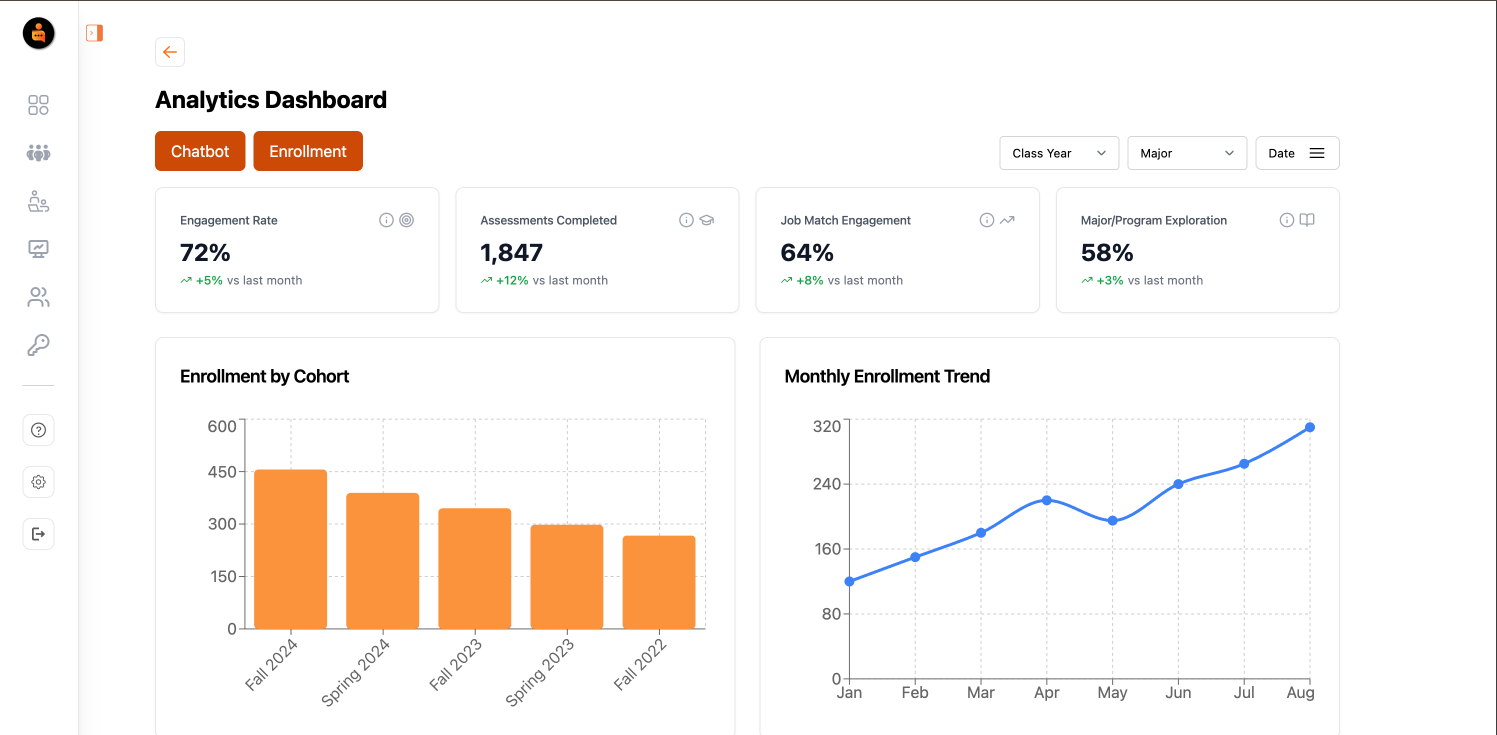The height and width of the screenshot is (735, 1497).
Task: Click the Job Match Engagement card label
Action: (846, 220)
